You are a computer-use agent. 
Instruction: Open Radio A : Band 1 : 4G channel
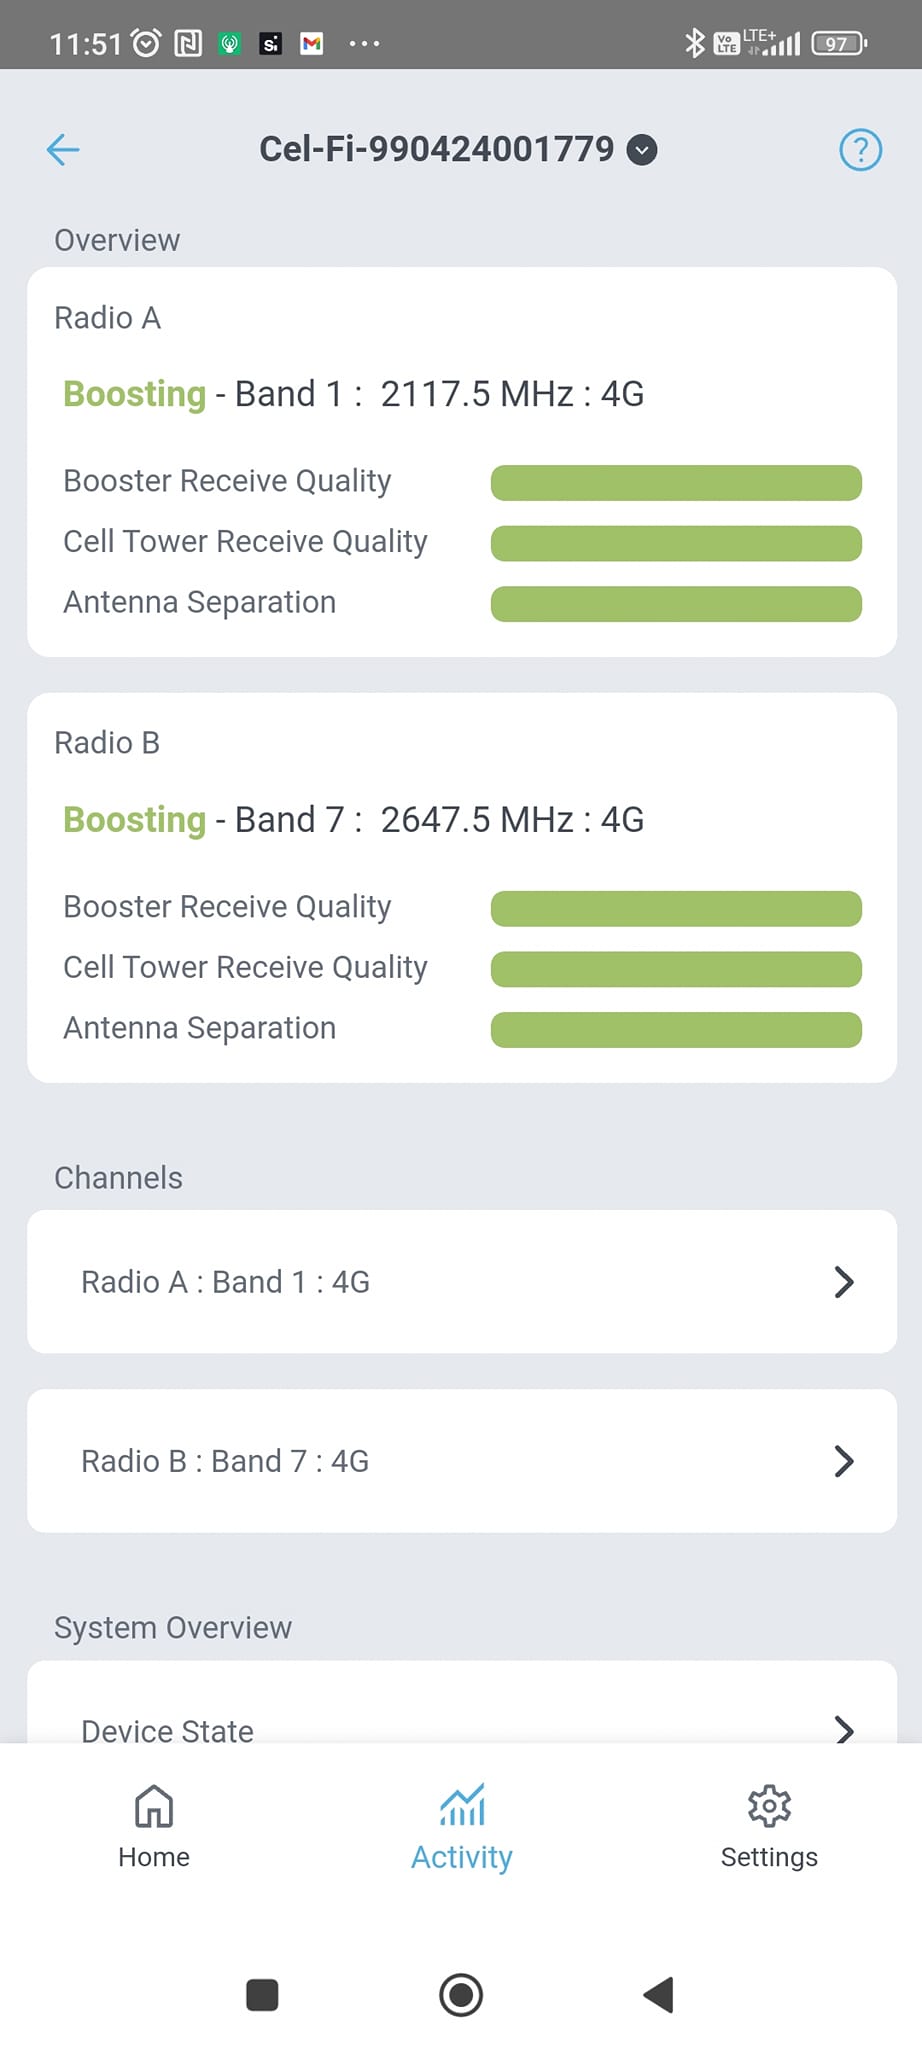click(226, 1282)
